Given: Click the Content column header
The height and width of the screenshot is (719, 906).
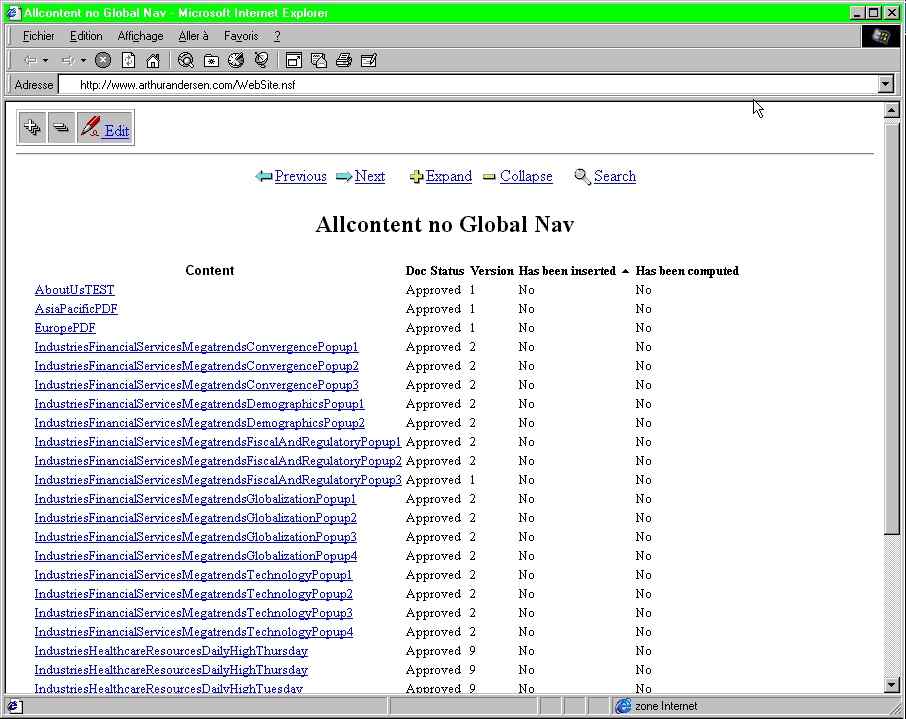Looking at the screenshot, I should point(210,270).
